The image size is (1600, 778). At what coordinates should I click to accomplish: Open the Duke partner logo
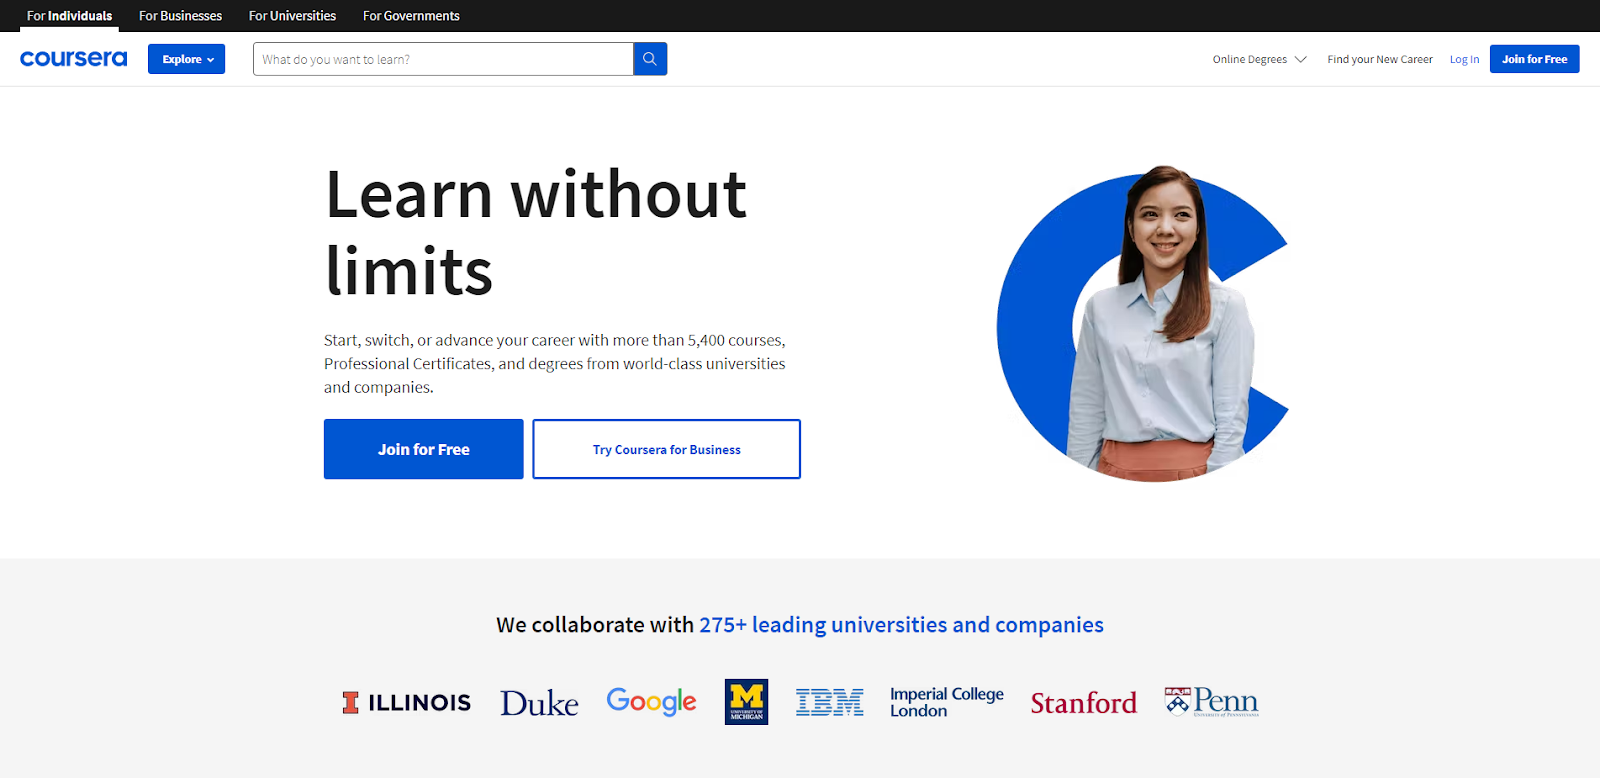[539, 703]
